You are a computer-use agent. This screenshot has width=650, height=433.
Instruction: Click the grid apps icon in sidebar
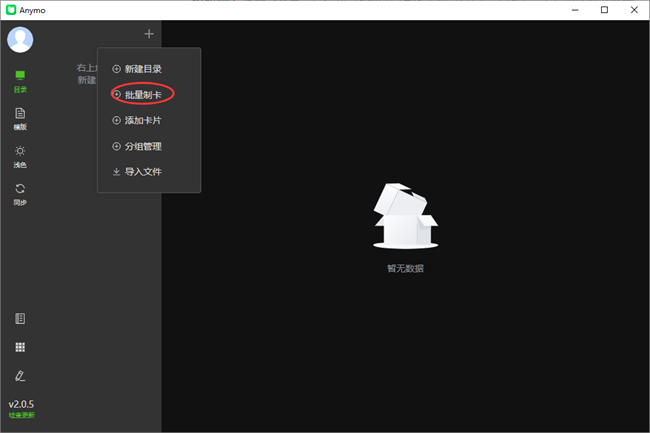(x=20, y=347)
